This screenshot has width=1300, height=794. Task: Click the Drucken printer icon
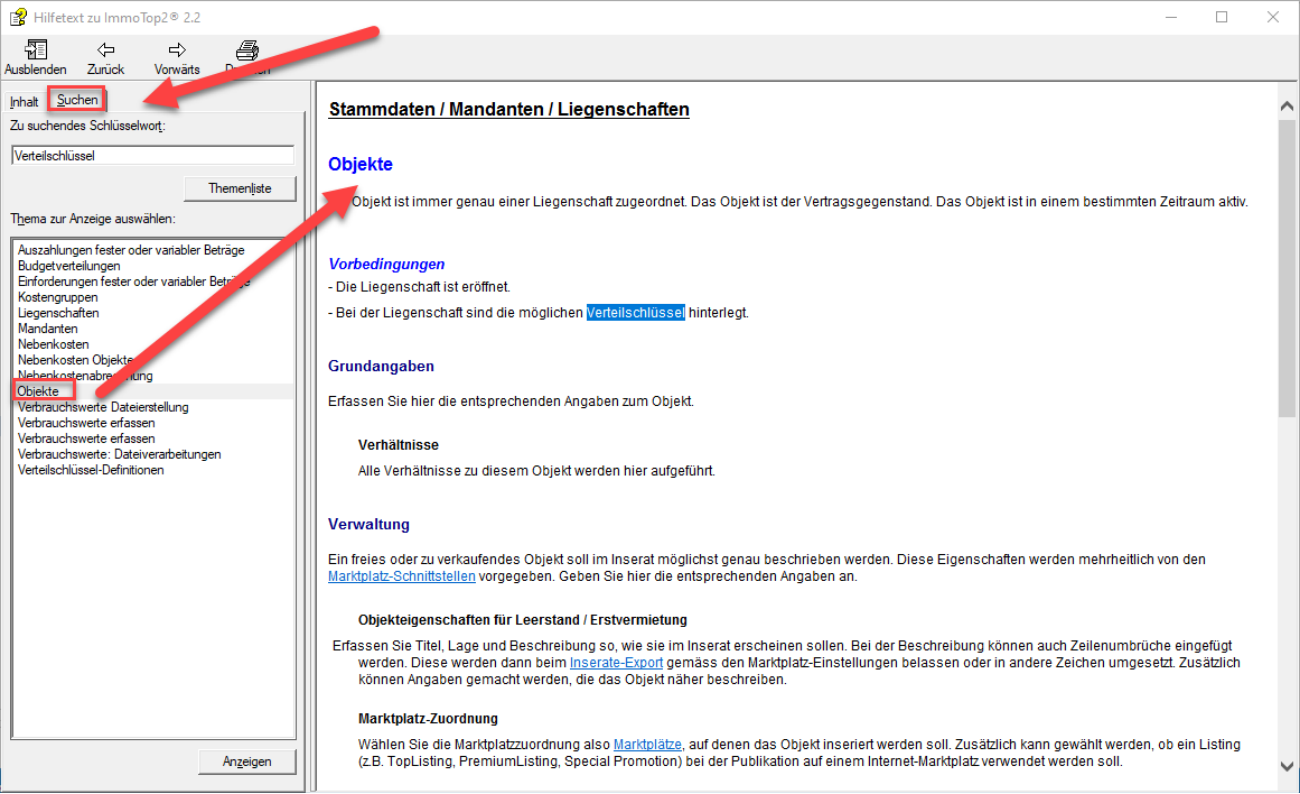[x=247, y=50]
